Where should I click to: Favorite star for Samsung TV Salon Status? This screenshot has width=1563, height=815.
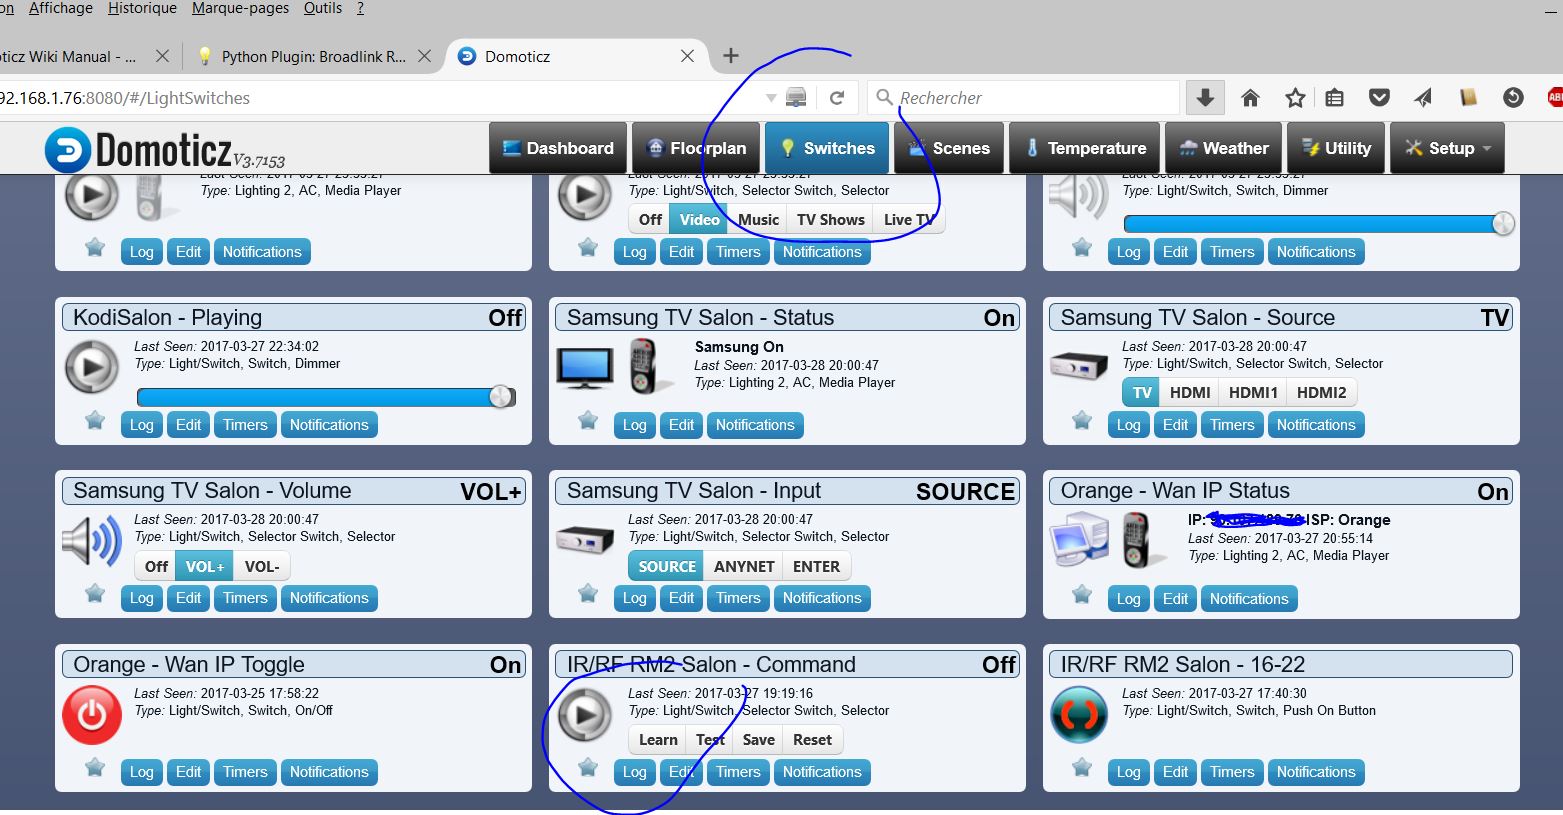click(x=588, y=420)
